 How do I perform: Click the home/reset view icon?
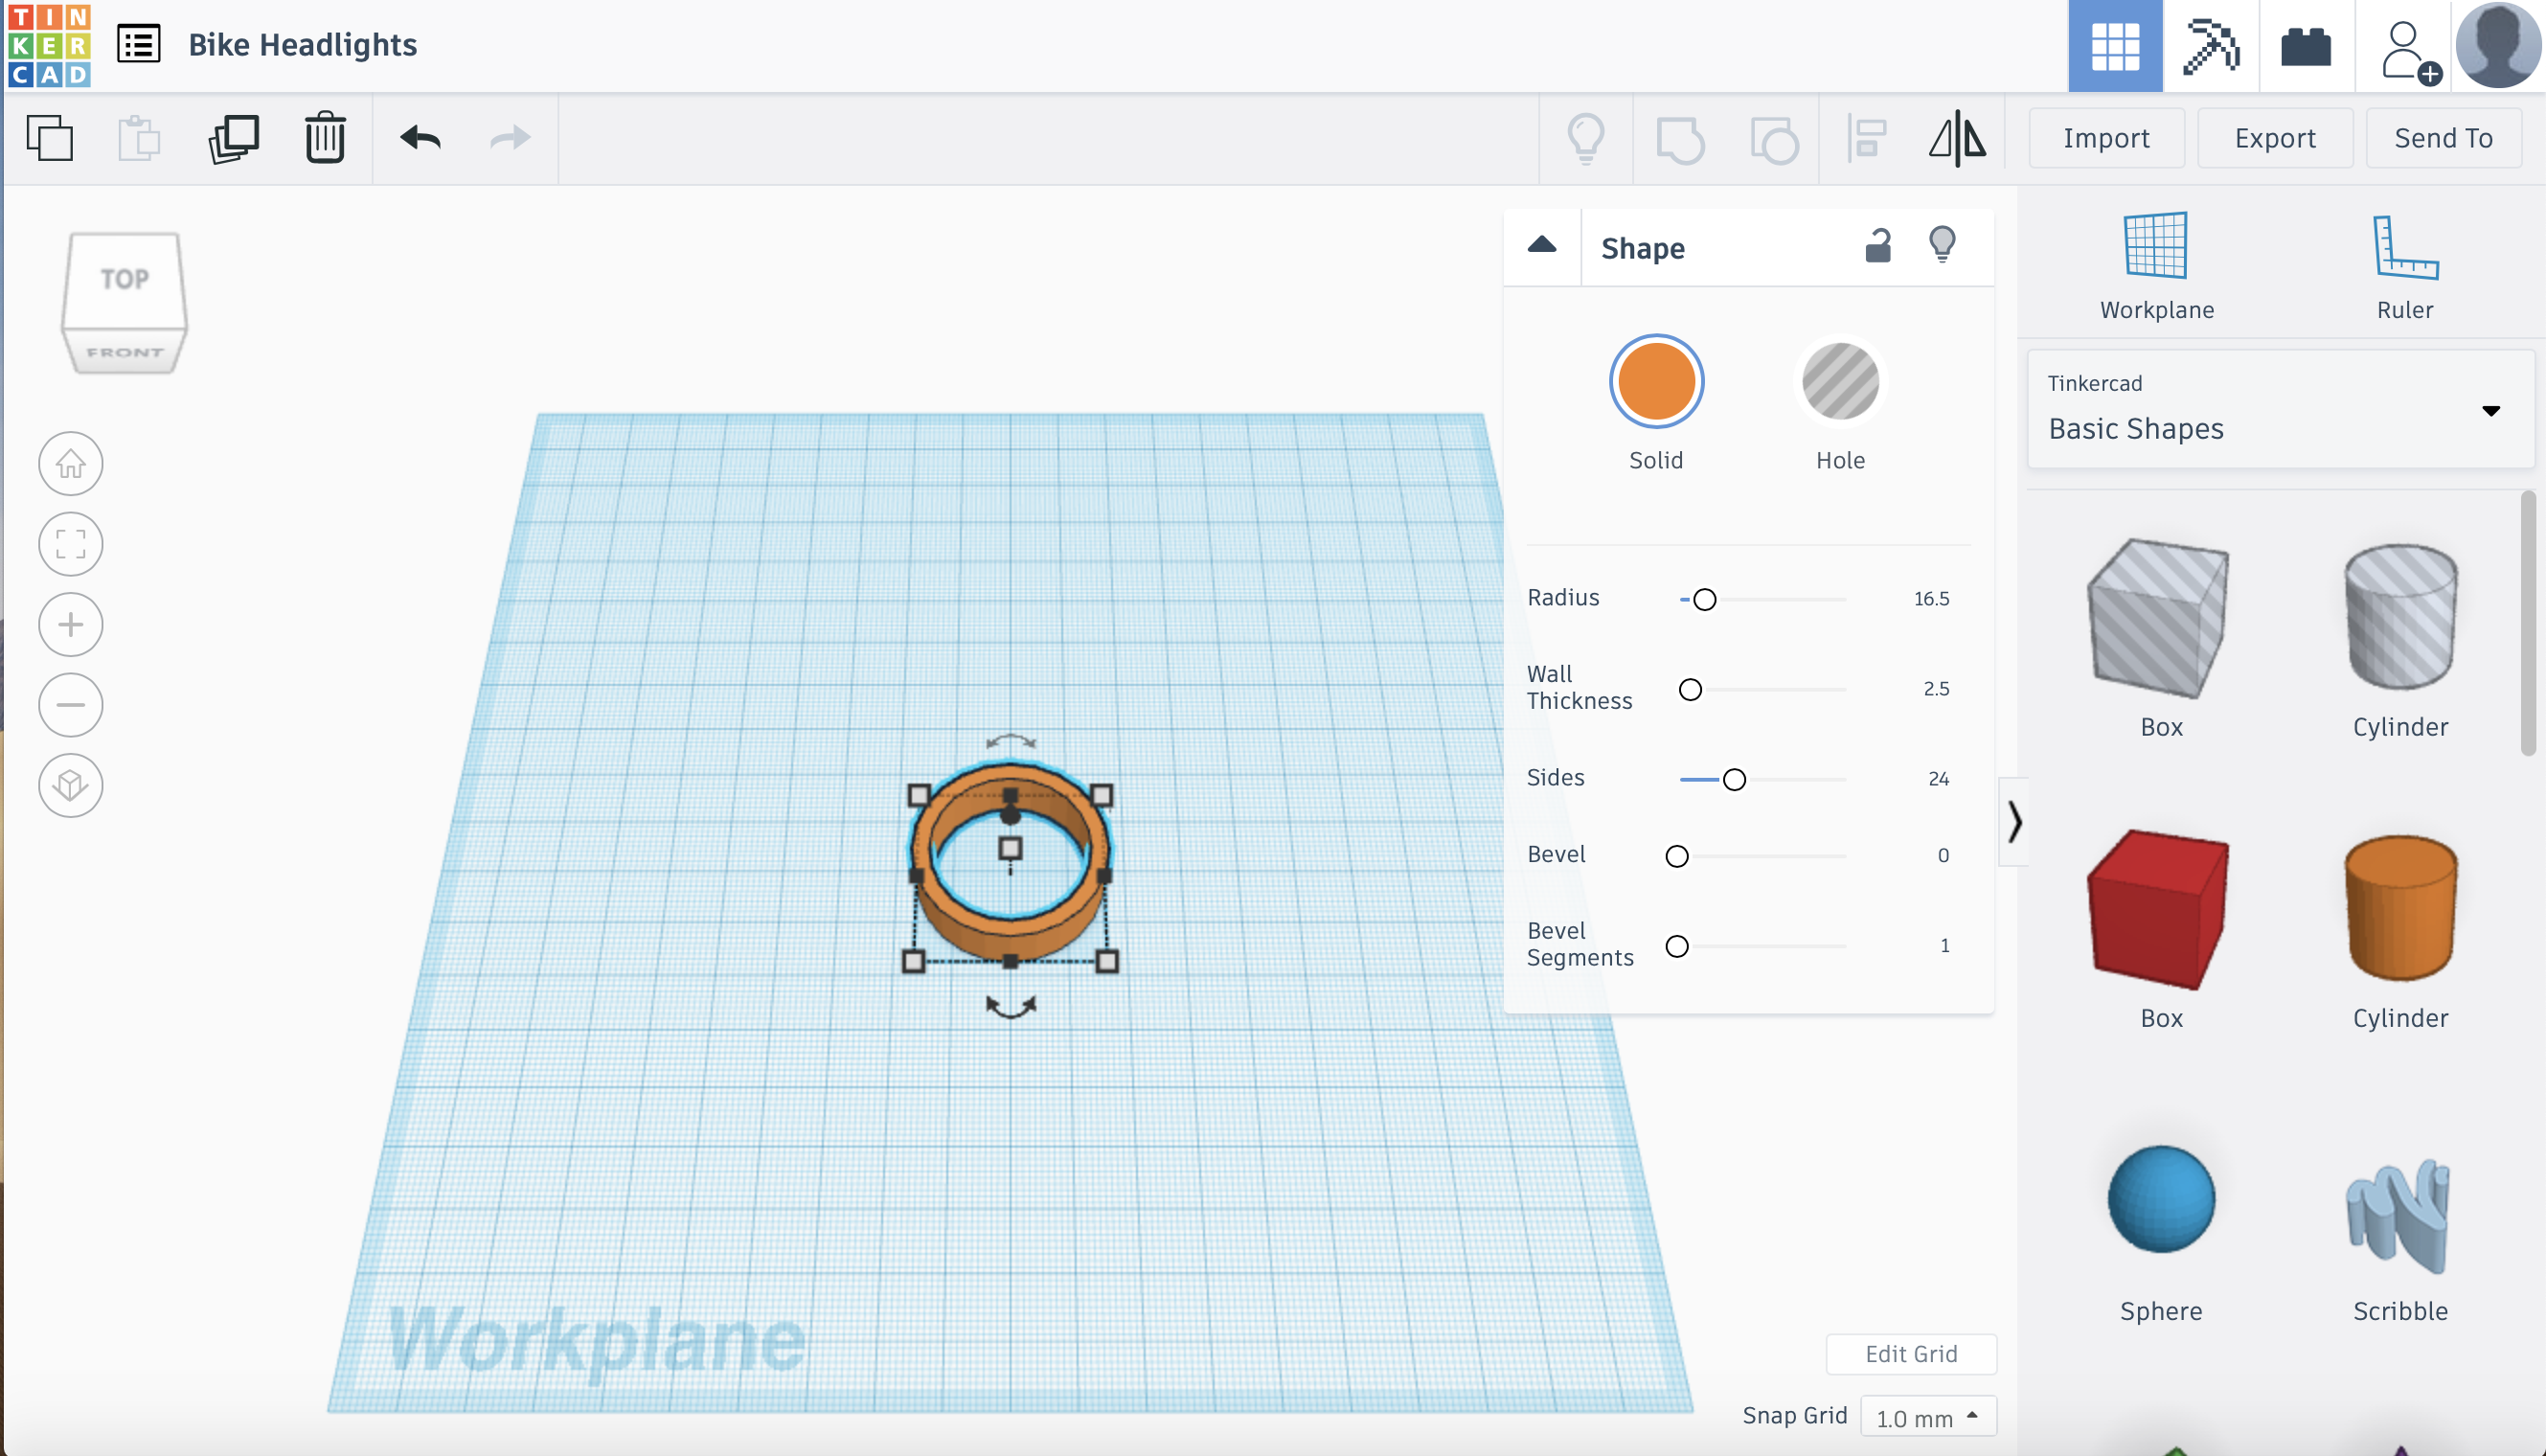pyautogui.click(x=72, y=464)
